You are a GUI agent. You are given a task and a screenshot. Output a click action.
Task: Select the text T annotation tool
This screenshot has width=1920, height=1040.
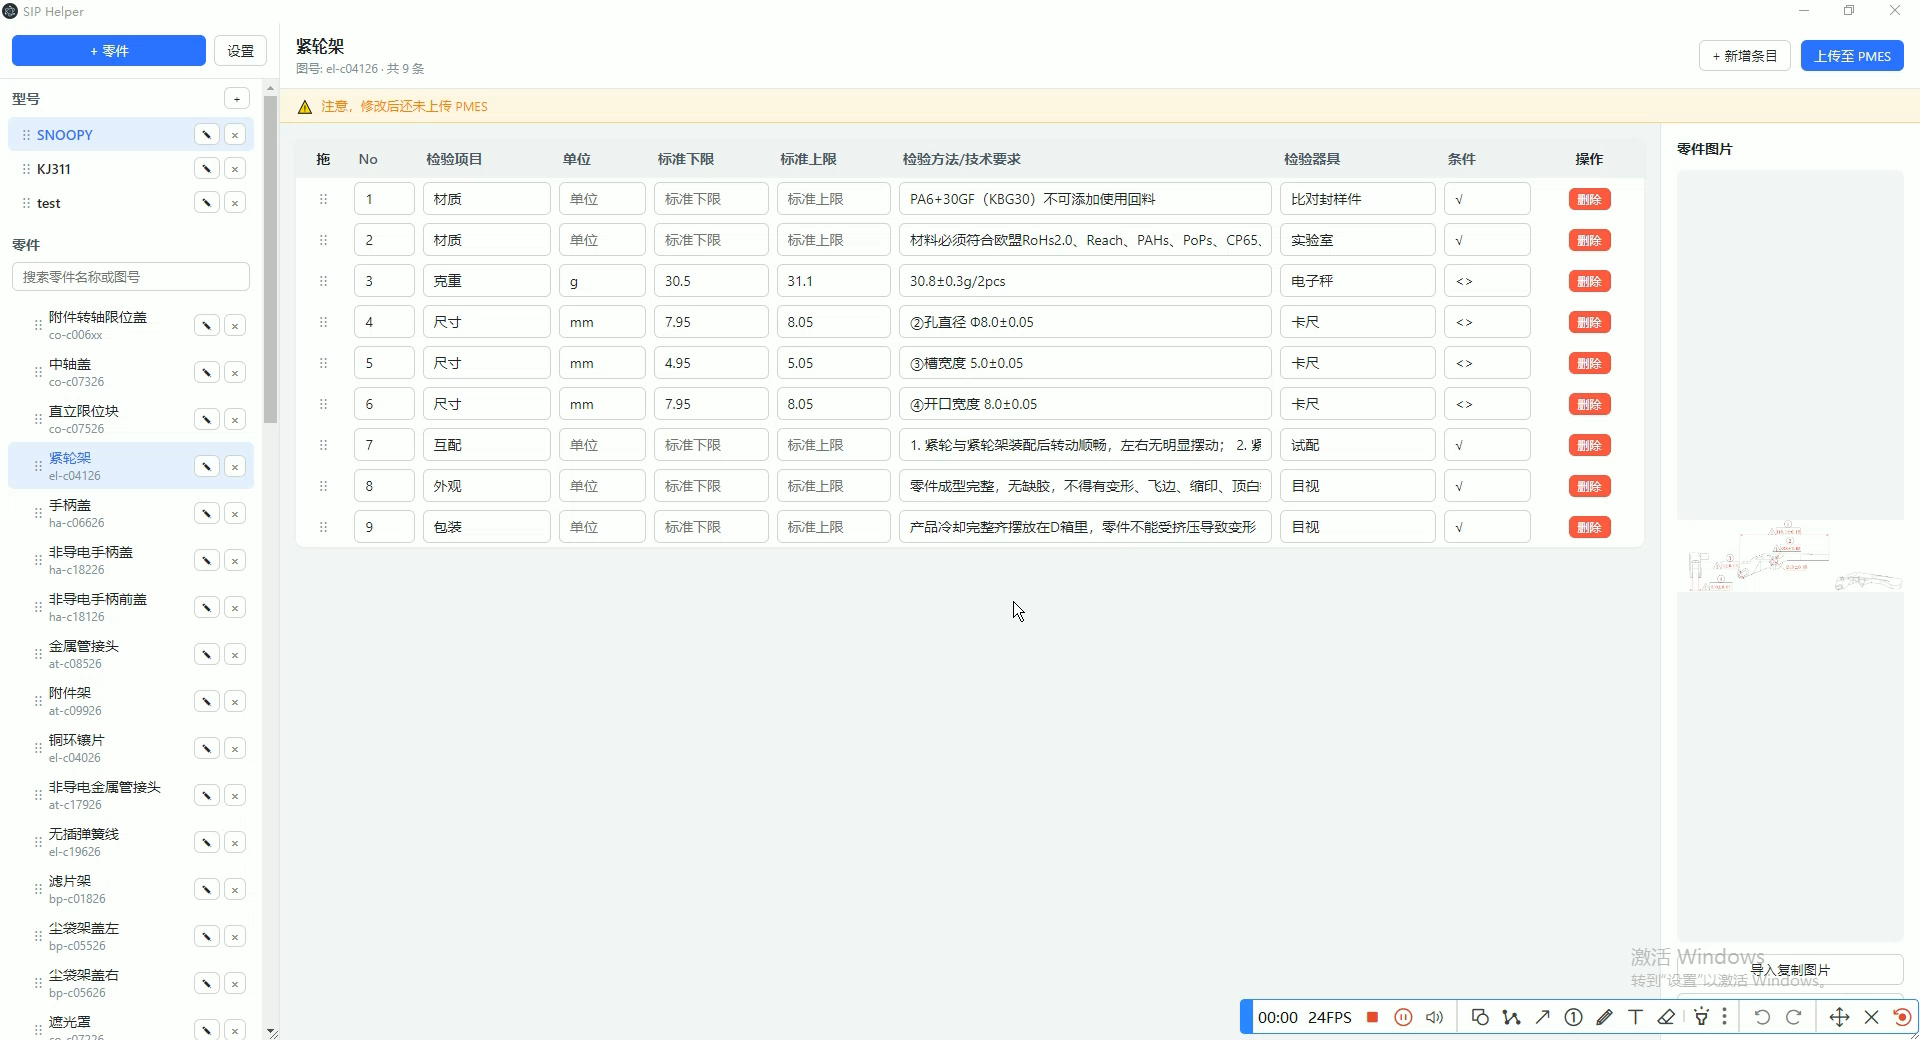pos(1635,1017)
